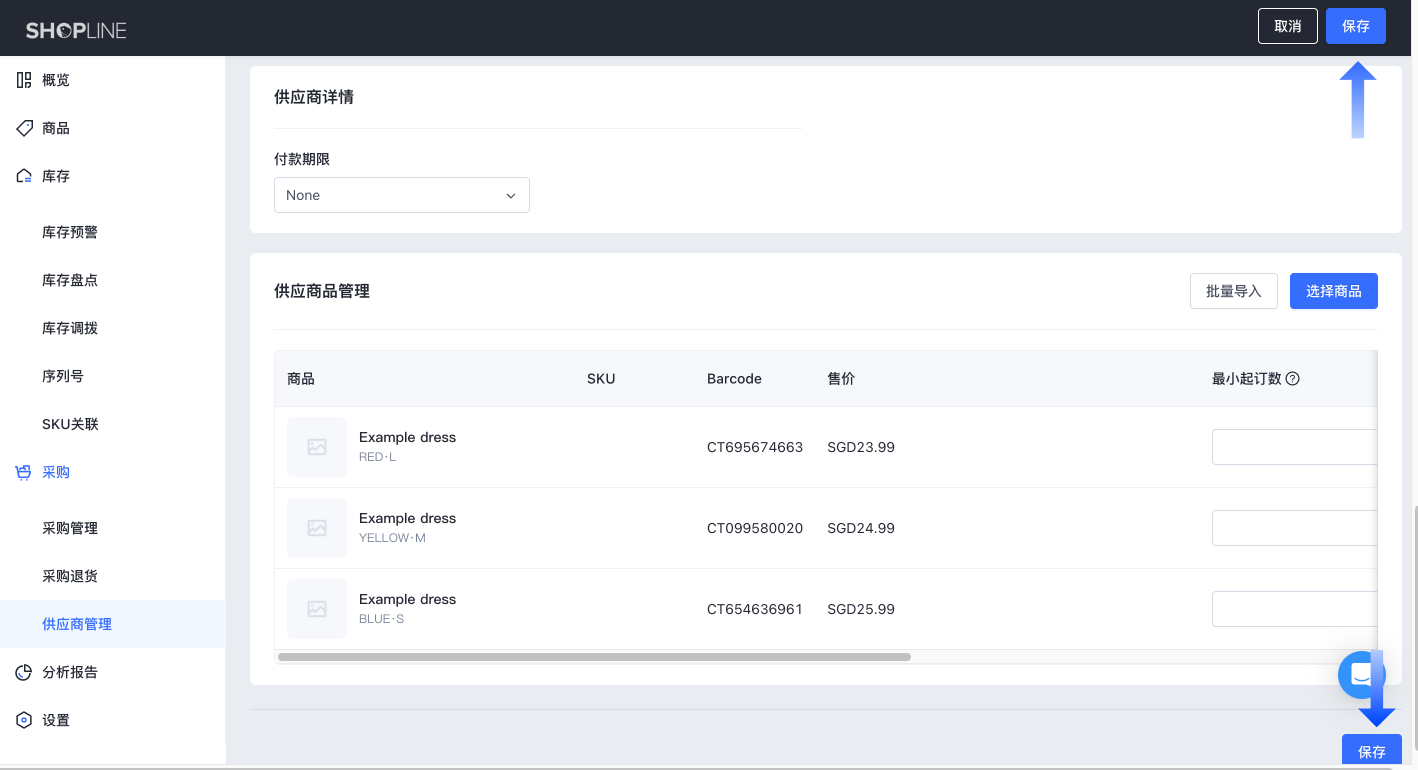
Task: Click price SGD24.99
Action: (861, 528)
